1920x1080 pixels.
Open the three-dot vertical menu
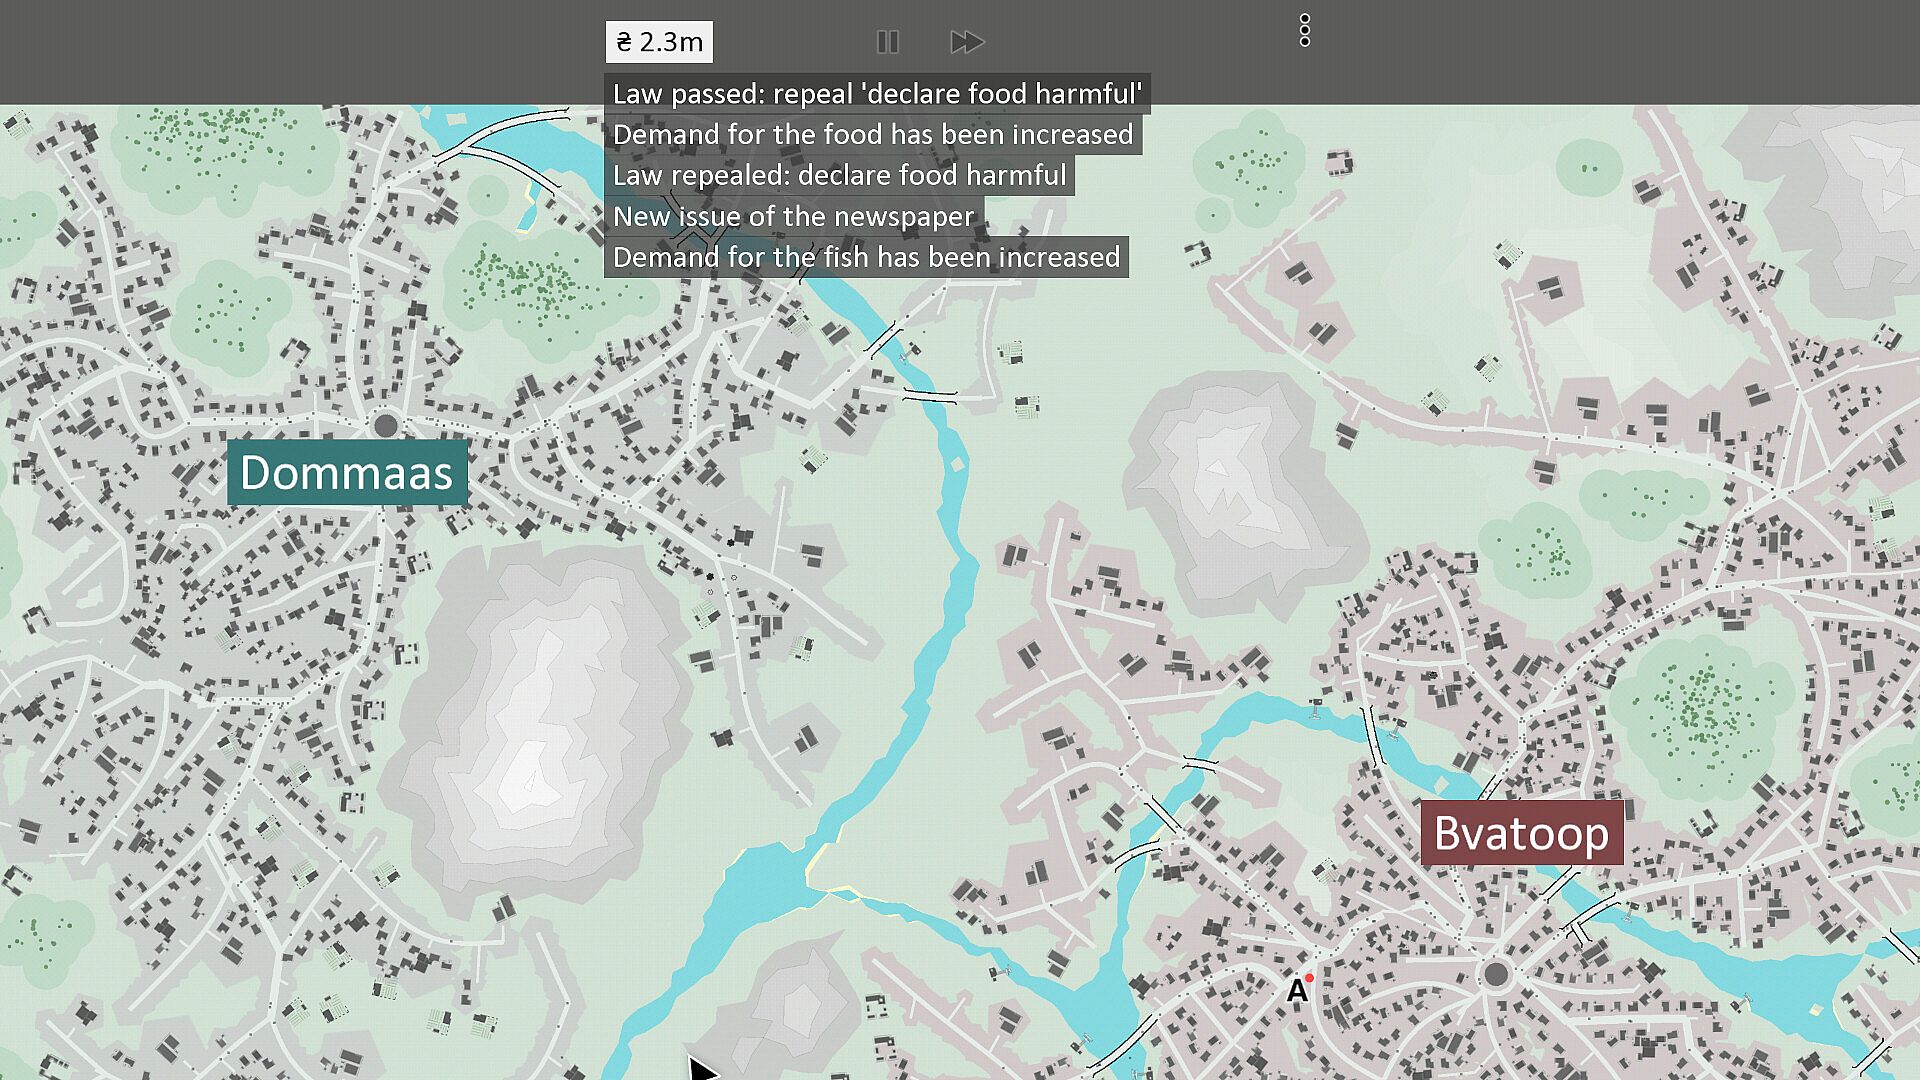point(1304,31)
